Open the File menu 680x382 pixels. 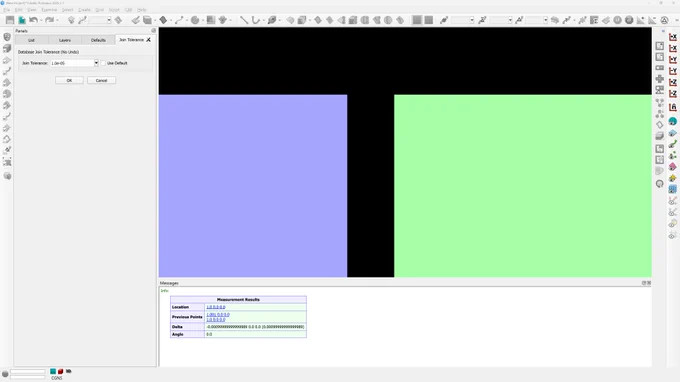[x=7, y=10]
